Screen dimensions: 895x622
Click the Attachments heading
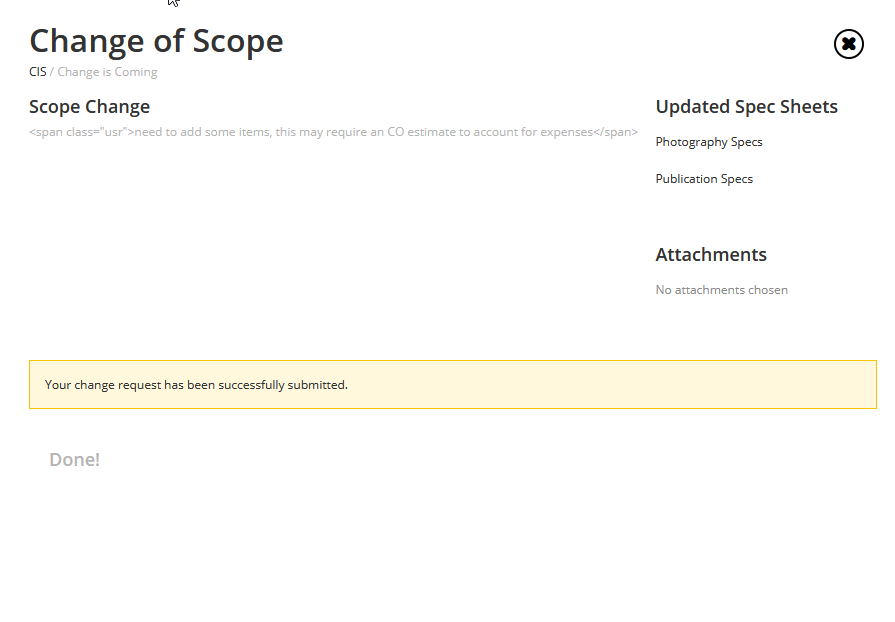pyautogui.click(x=711, y=255)
